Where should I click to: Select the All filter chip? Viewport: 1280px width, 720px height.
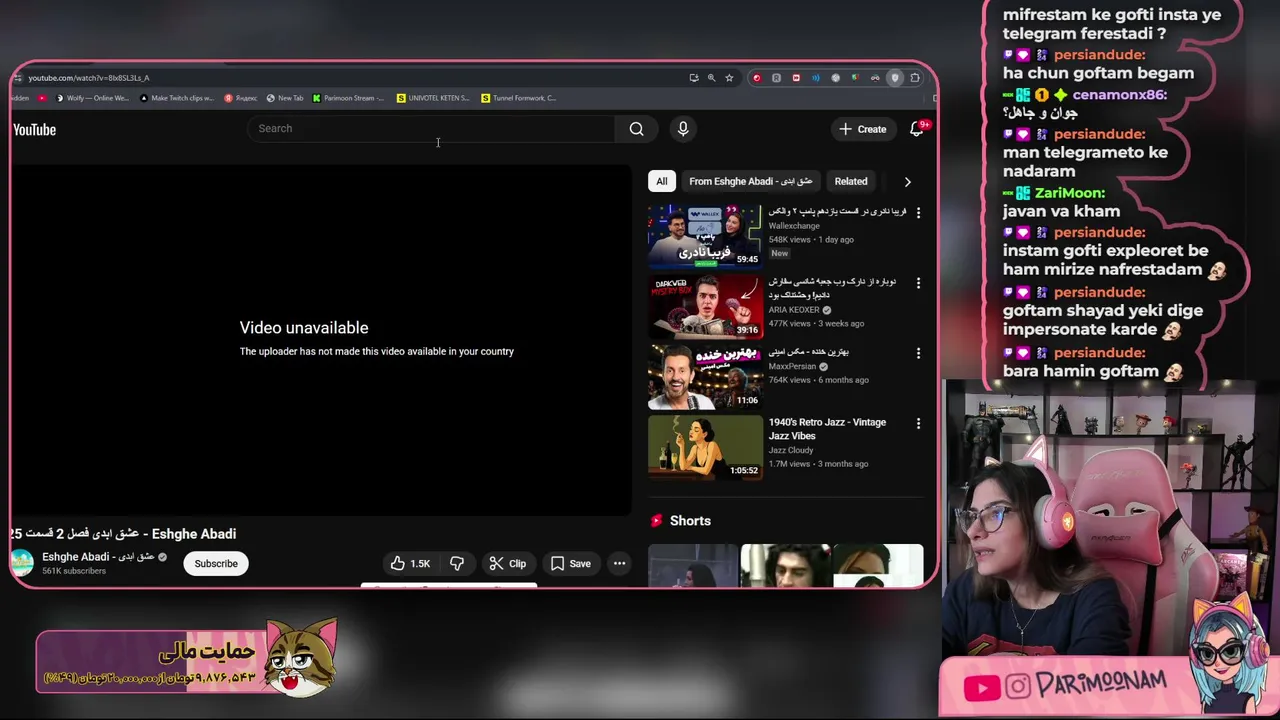coord(661,181)
